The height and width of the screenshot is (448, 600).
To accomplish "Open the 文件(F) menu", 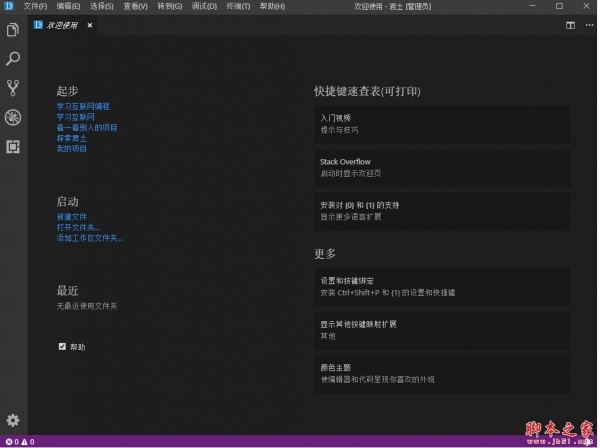I will (x=35, y=7).
